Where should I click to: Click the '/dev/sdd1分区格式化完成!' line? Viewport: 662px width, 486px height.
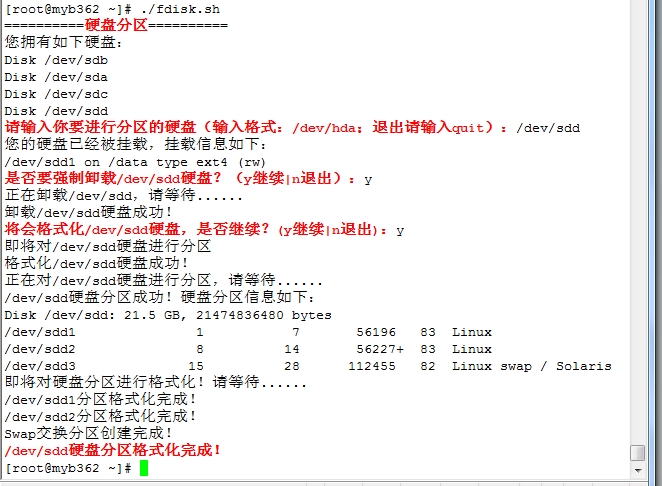pyautogui.click(x=100, y=399)
